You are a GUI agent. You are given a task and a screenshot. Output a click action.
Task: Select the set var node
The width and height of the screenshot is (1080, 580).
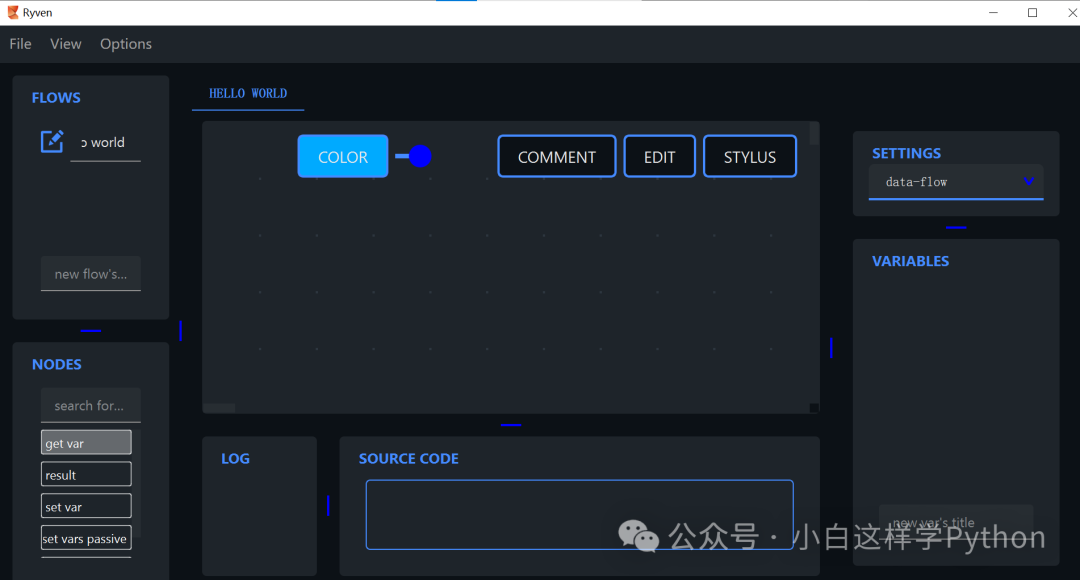(86, 506)
